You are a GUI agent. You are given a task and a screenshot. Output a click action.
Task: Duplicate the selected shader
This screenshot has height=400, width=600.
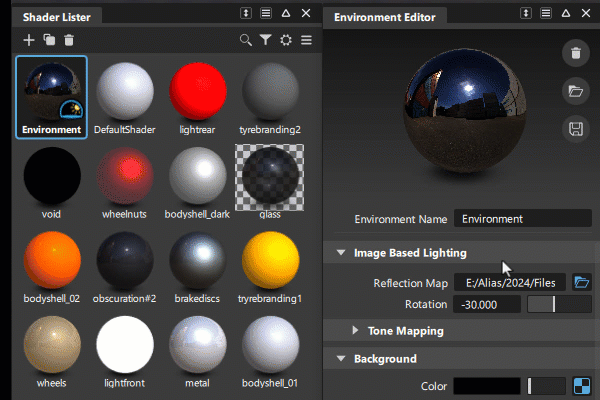pos(49,40)
